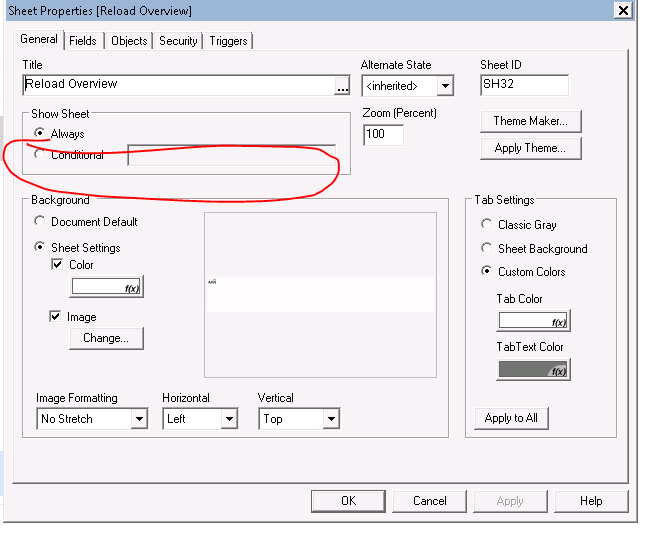The width and height of the screenshot is (658, 541).
Task: Open the Title expression editor ellipsis button
Action: (x=342, y=86)
